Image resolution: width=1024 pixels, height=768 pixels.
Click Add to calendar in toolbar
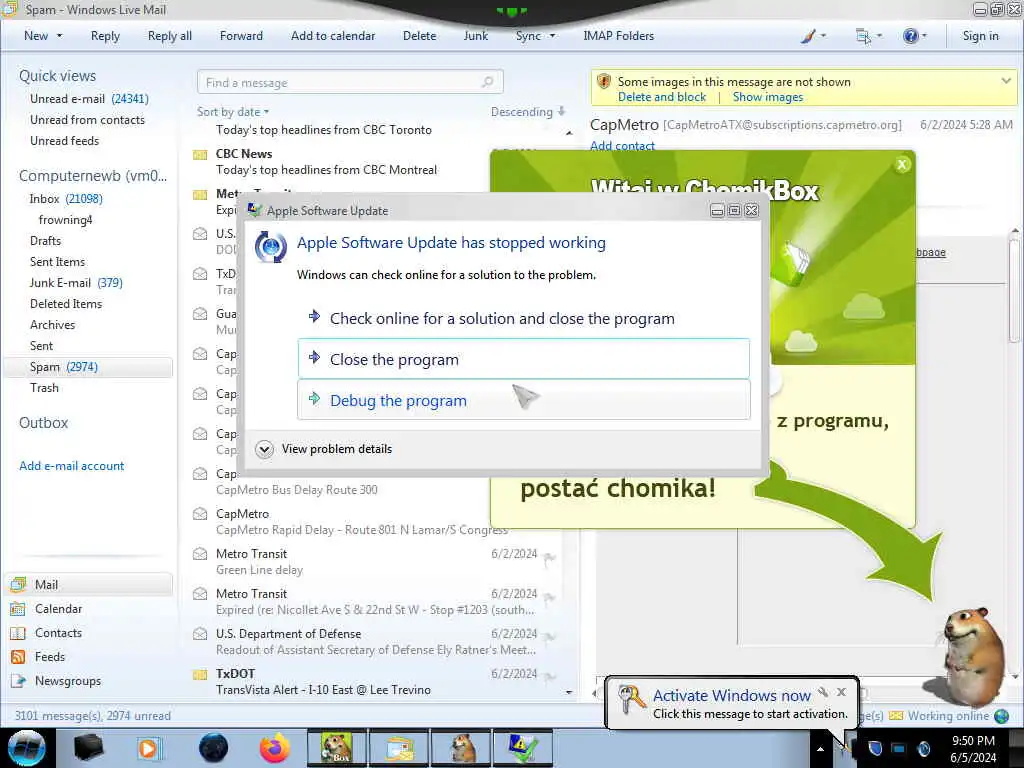(333, 36)
